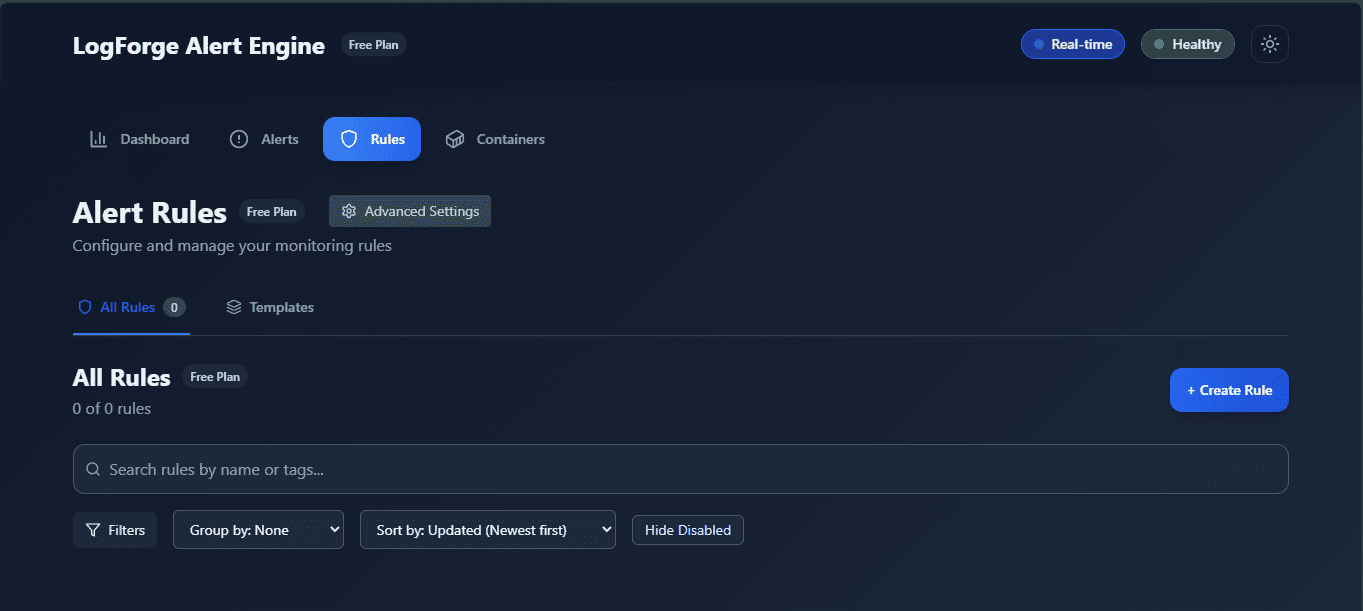
Task: Select the Dashboard bar chart icon
Action: (98, 138)
